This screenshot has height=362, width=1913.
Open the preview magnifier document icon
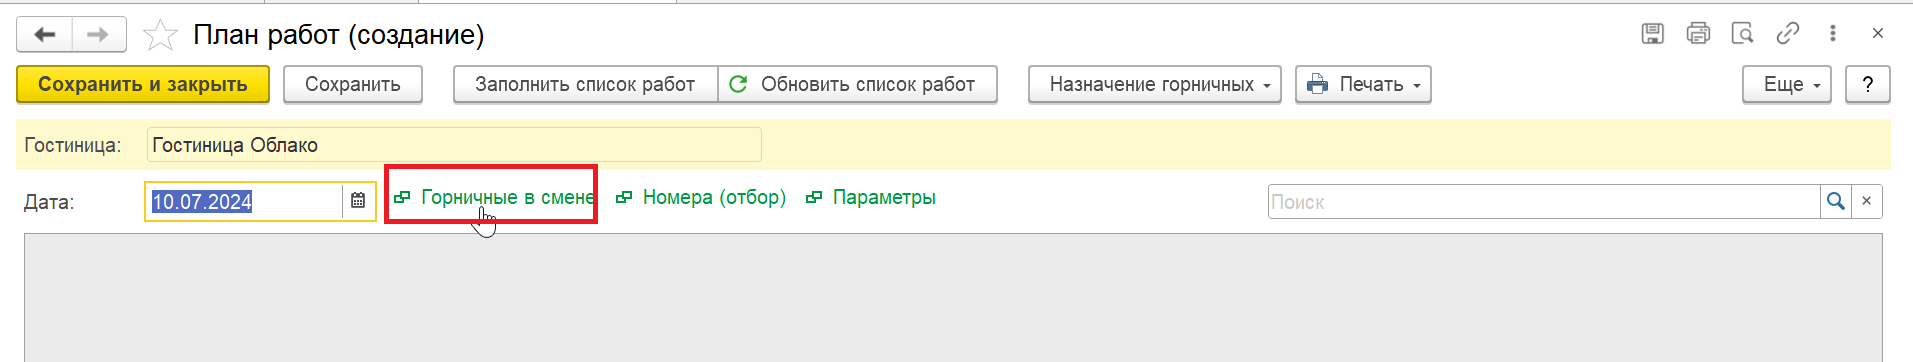(x=1743, y=34)
